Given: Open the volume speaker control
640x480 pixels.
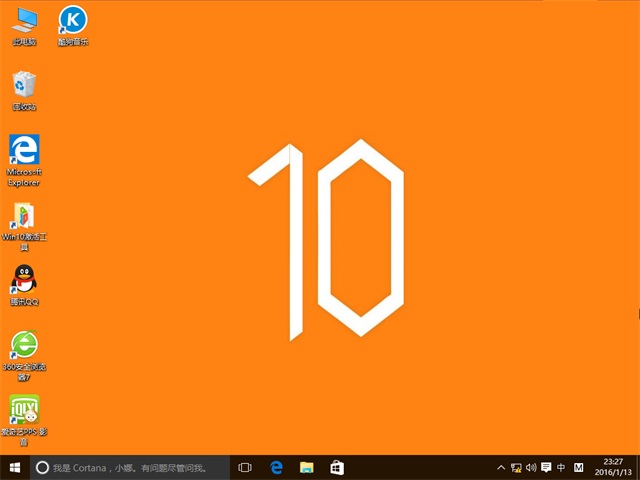Looking at the screenshot, I should click(531, 467).
